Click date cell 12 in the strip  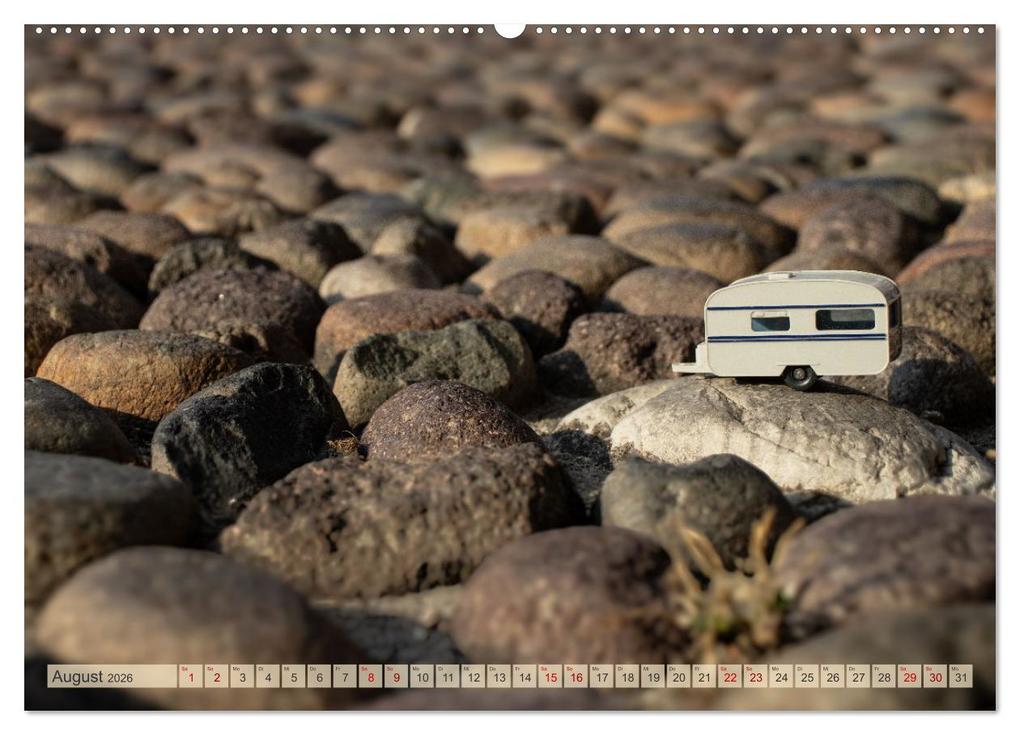coord(473,676)
